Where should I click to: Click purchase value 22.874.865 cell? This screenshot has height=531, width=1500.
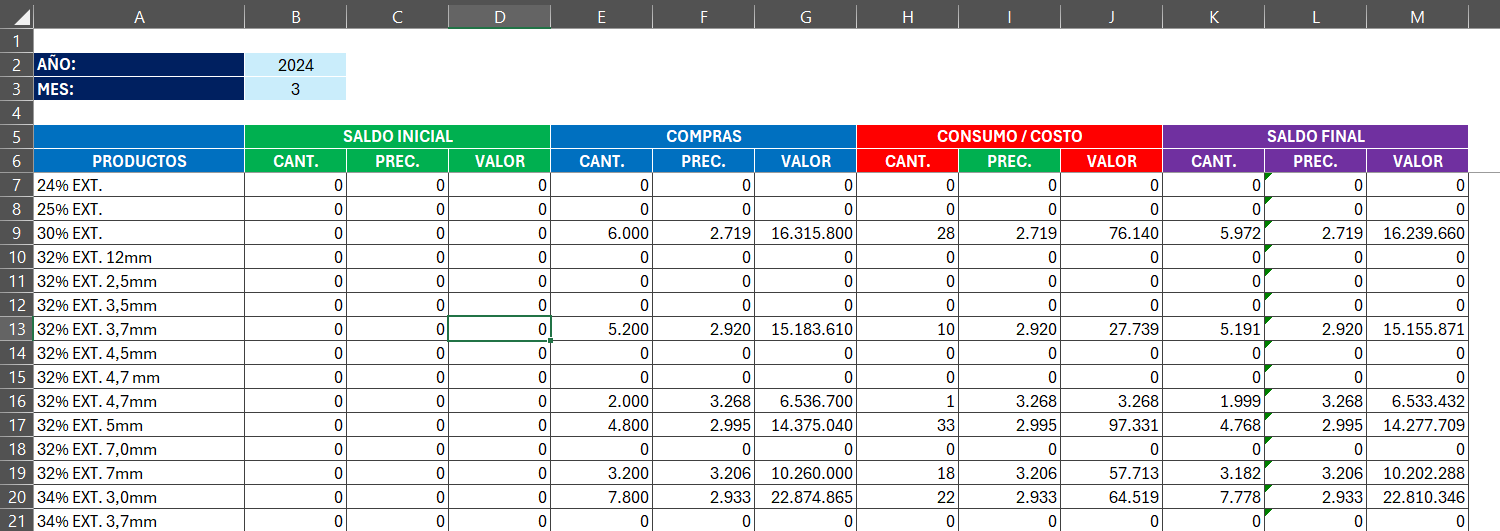pyautogui.click(x=805, y=497)
